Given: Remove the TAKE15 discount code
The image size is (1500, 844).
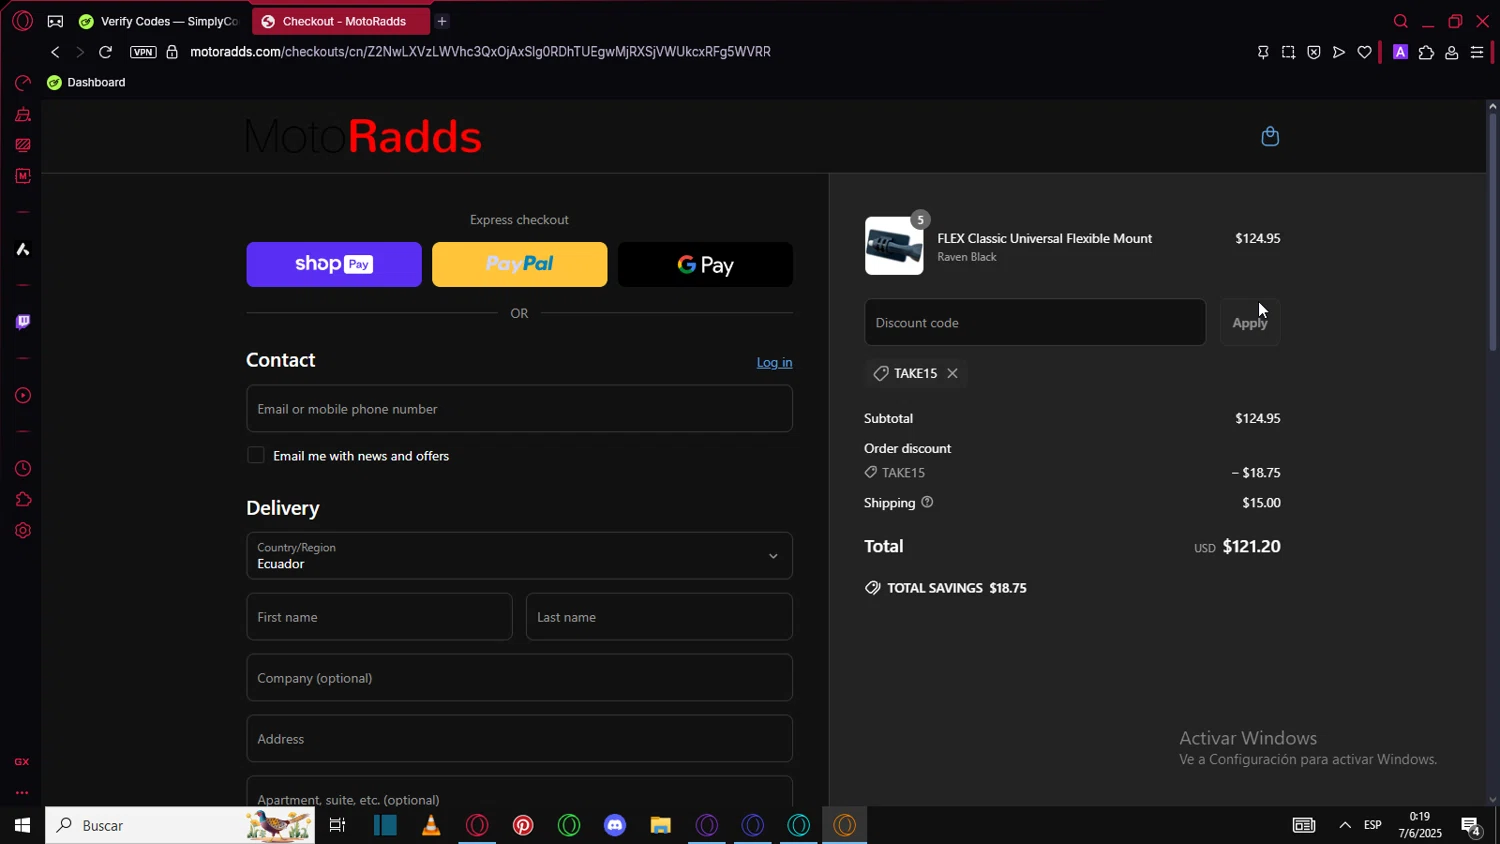Looking at the screenshot, I should click(952, 373).
